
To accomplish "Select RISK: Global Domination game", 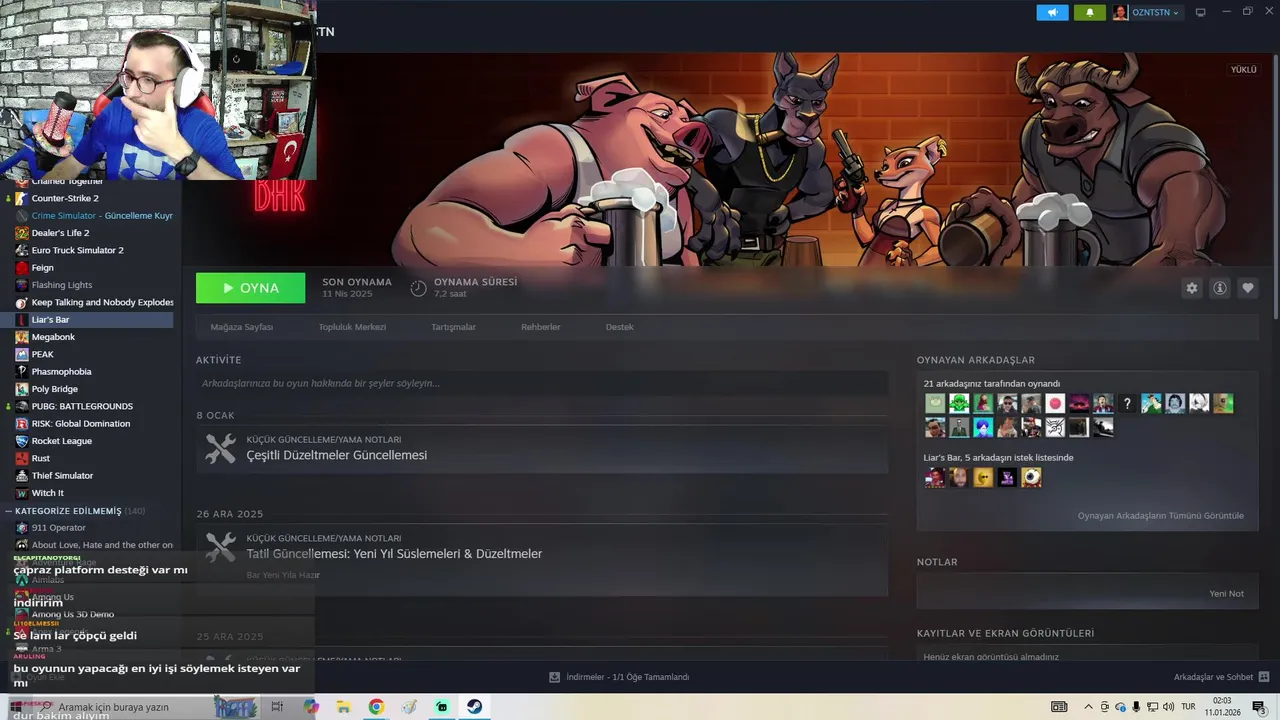I will (x=81, y=424).
